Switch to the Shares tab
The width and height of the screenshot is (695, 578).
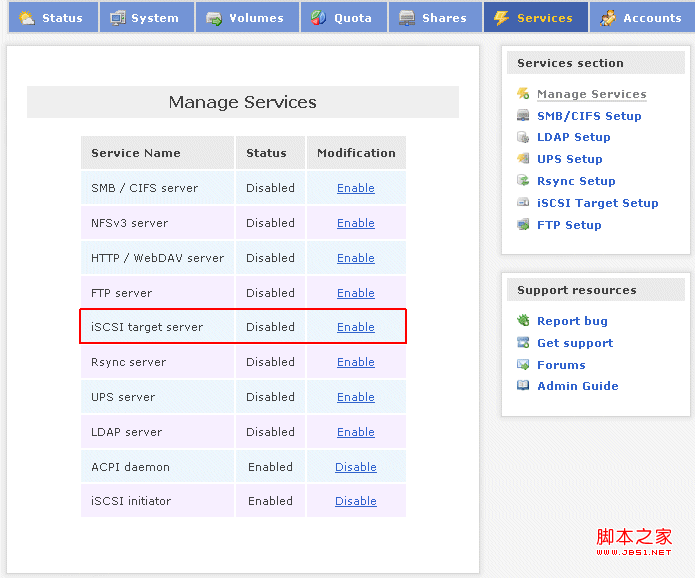tap(433, 18)
